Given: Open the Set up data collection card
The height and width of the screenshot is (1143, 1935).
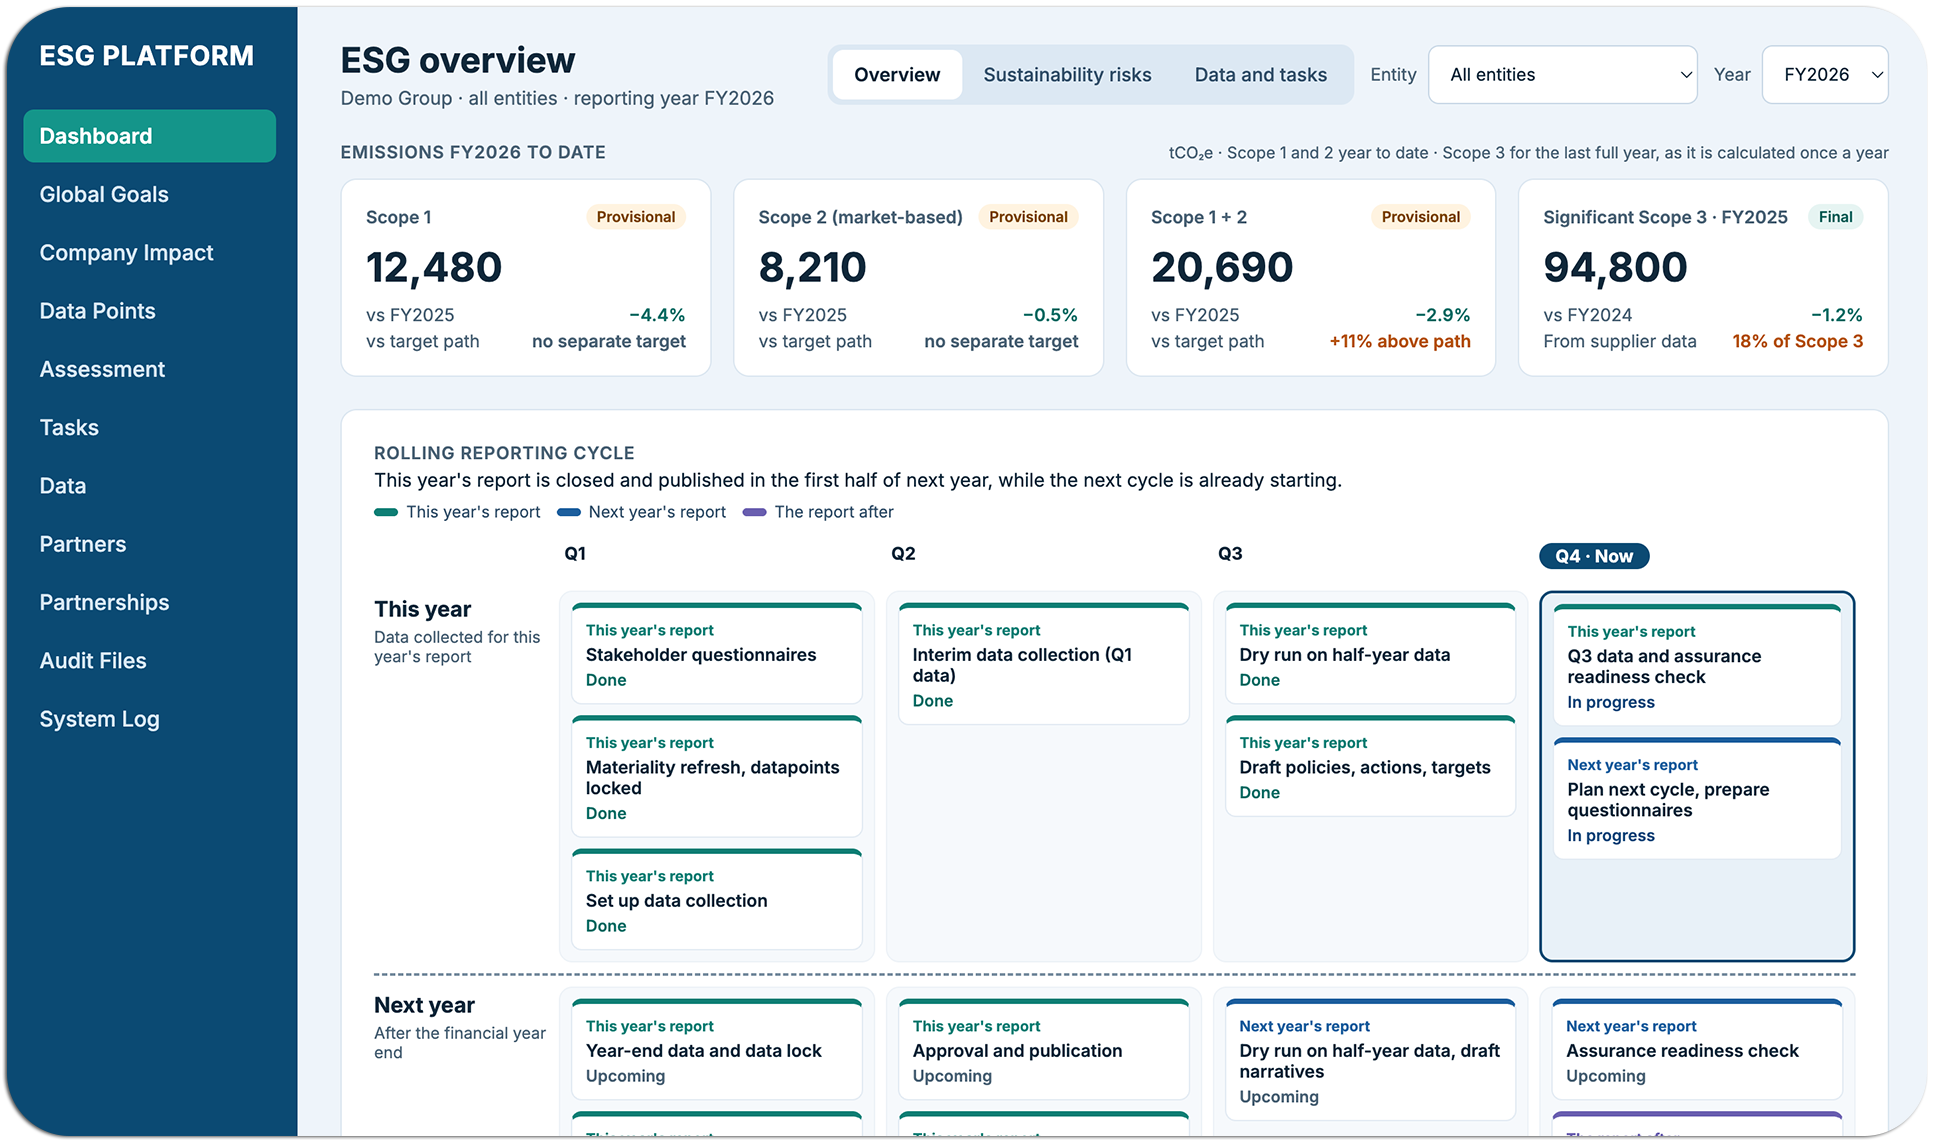Looking at the screenshot, I should [717, 899].
